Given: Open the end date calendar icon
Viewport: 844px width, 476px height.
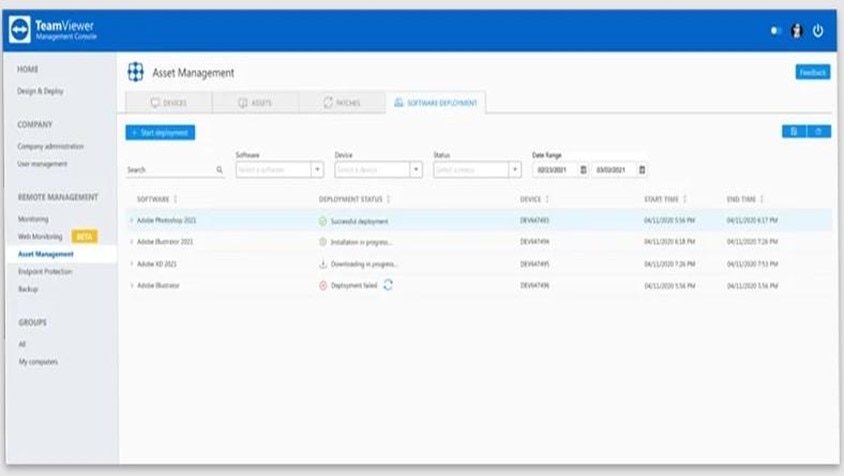Looking at the screenshot, I should (x=642, y=170).
